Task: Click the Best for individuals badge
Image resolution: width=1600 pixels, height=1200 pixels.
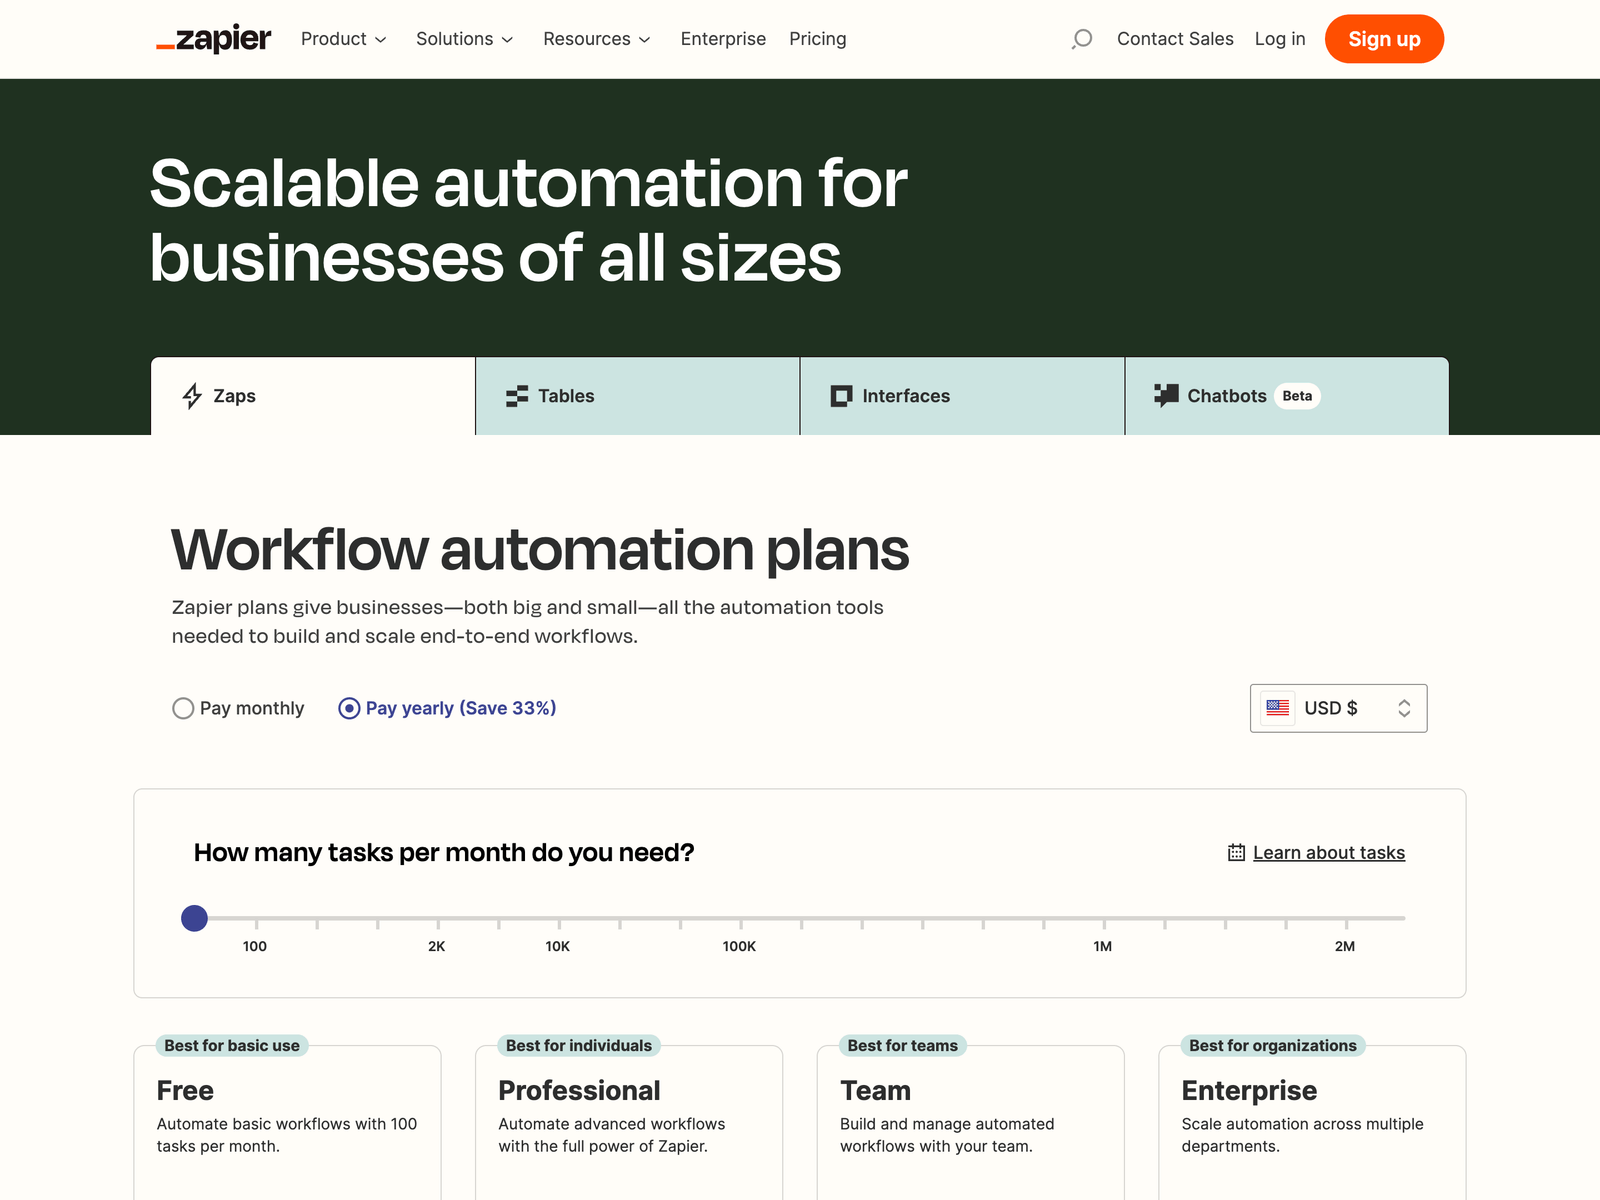Action: pyautogui.click(x=579, y=1045)
